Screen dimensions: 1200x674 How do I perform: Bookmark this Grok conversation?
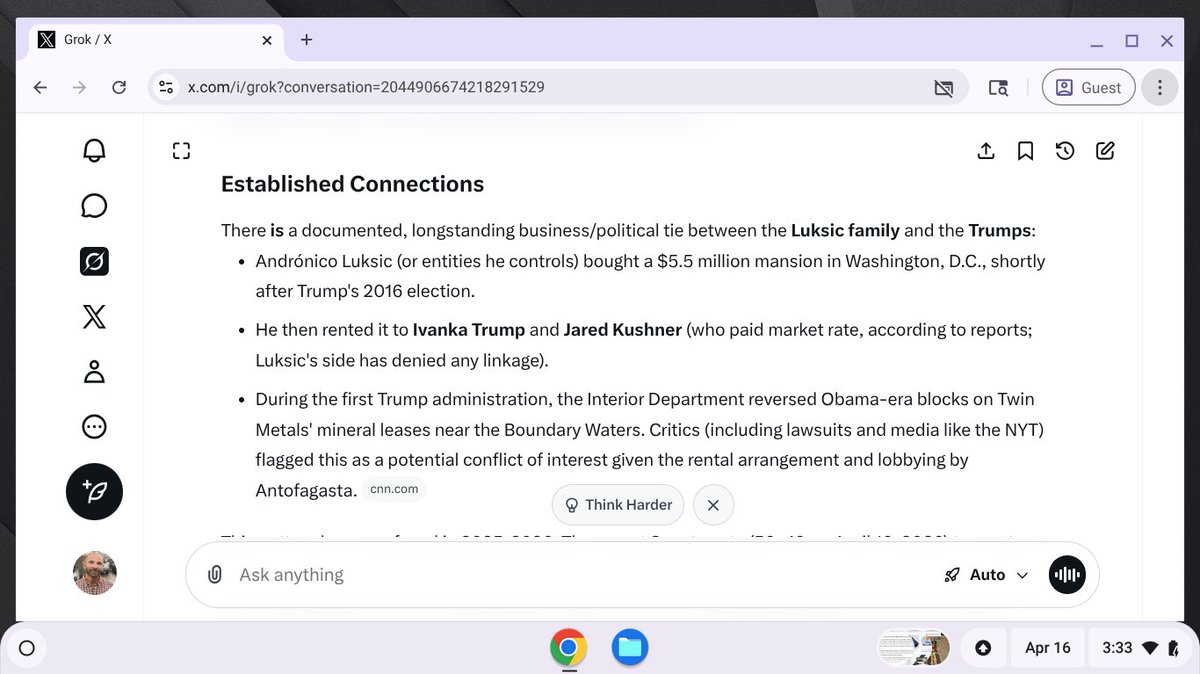pyautogui.click(x=1025, y=150)
